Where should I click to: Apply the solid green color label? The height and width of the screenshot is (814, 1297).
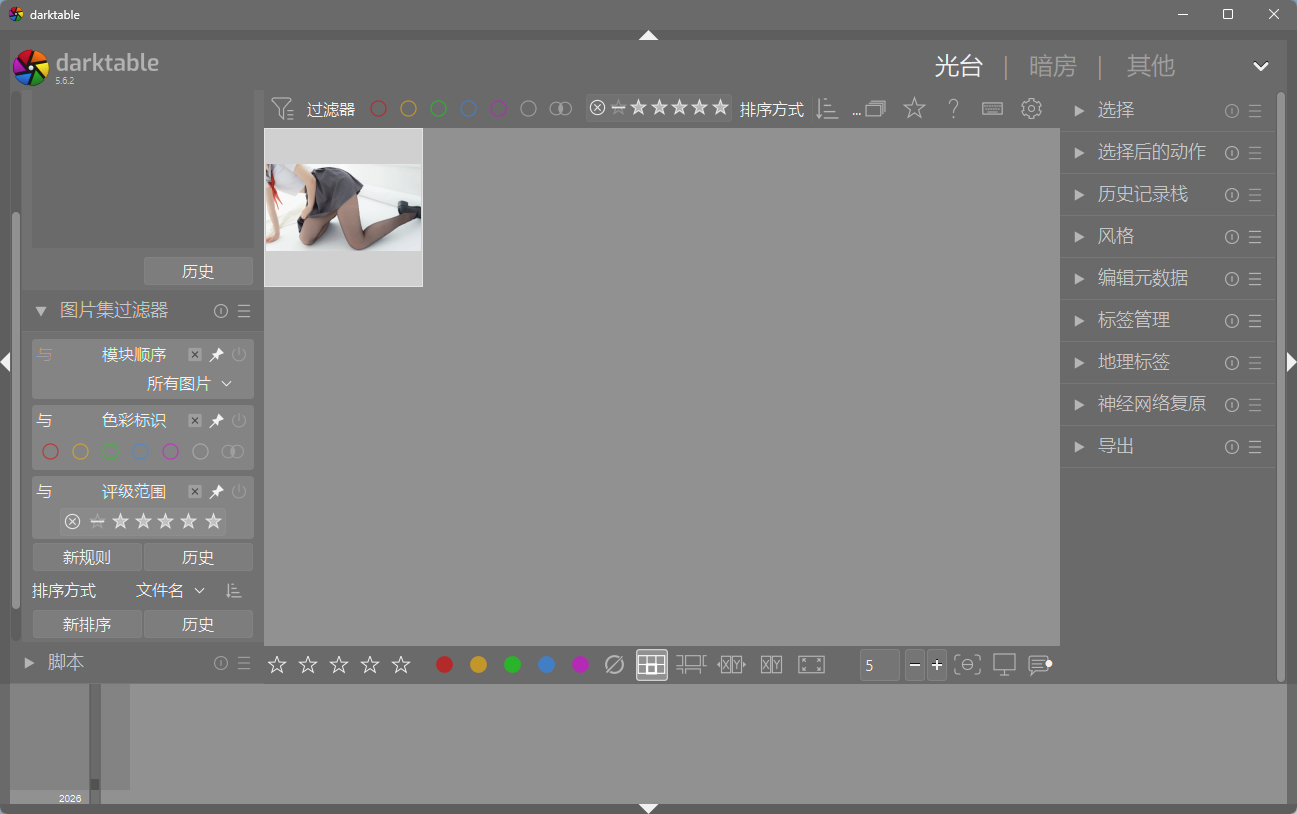click(513, 665)
